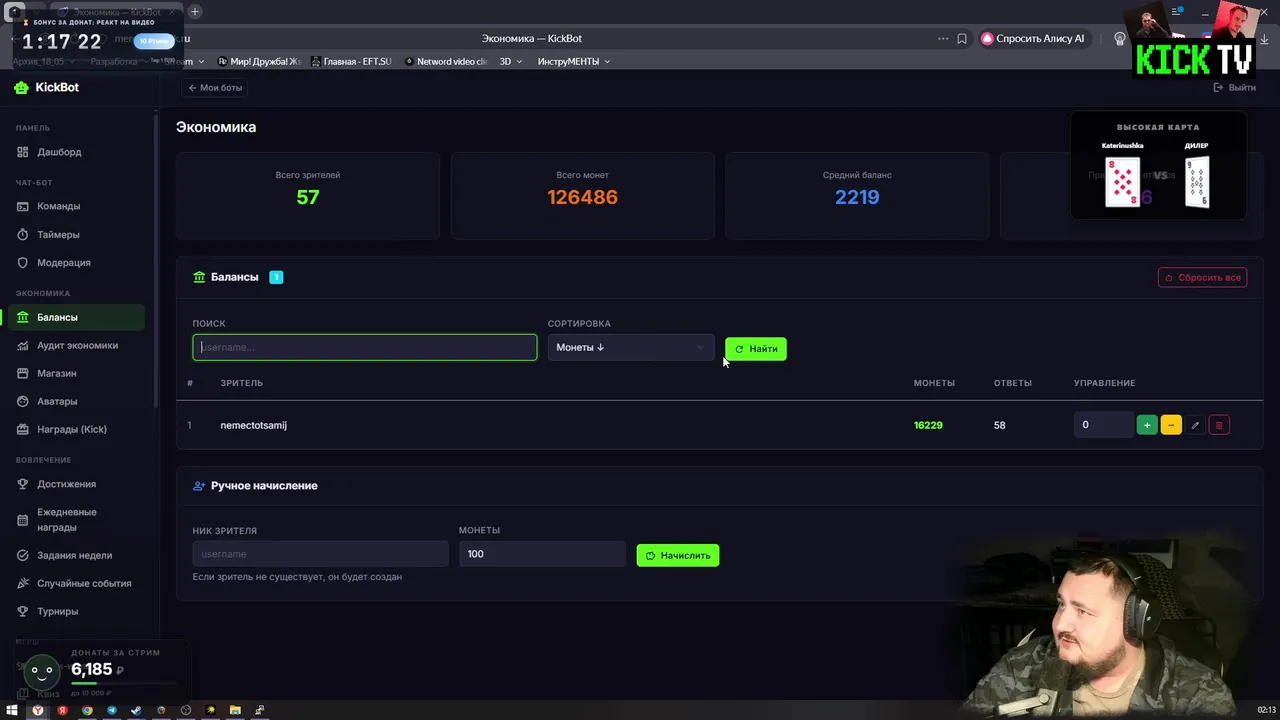Open a new browser tab with plus
This screenshot has width=1280, height=720.
pyautogui.click(x=195, y=12)
